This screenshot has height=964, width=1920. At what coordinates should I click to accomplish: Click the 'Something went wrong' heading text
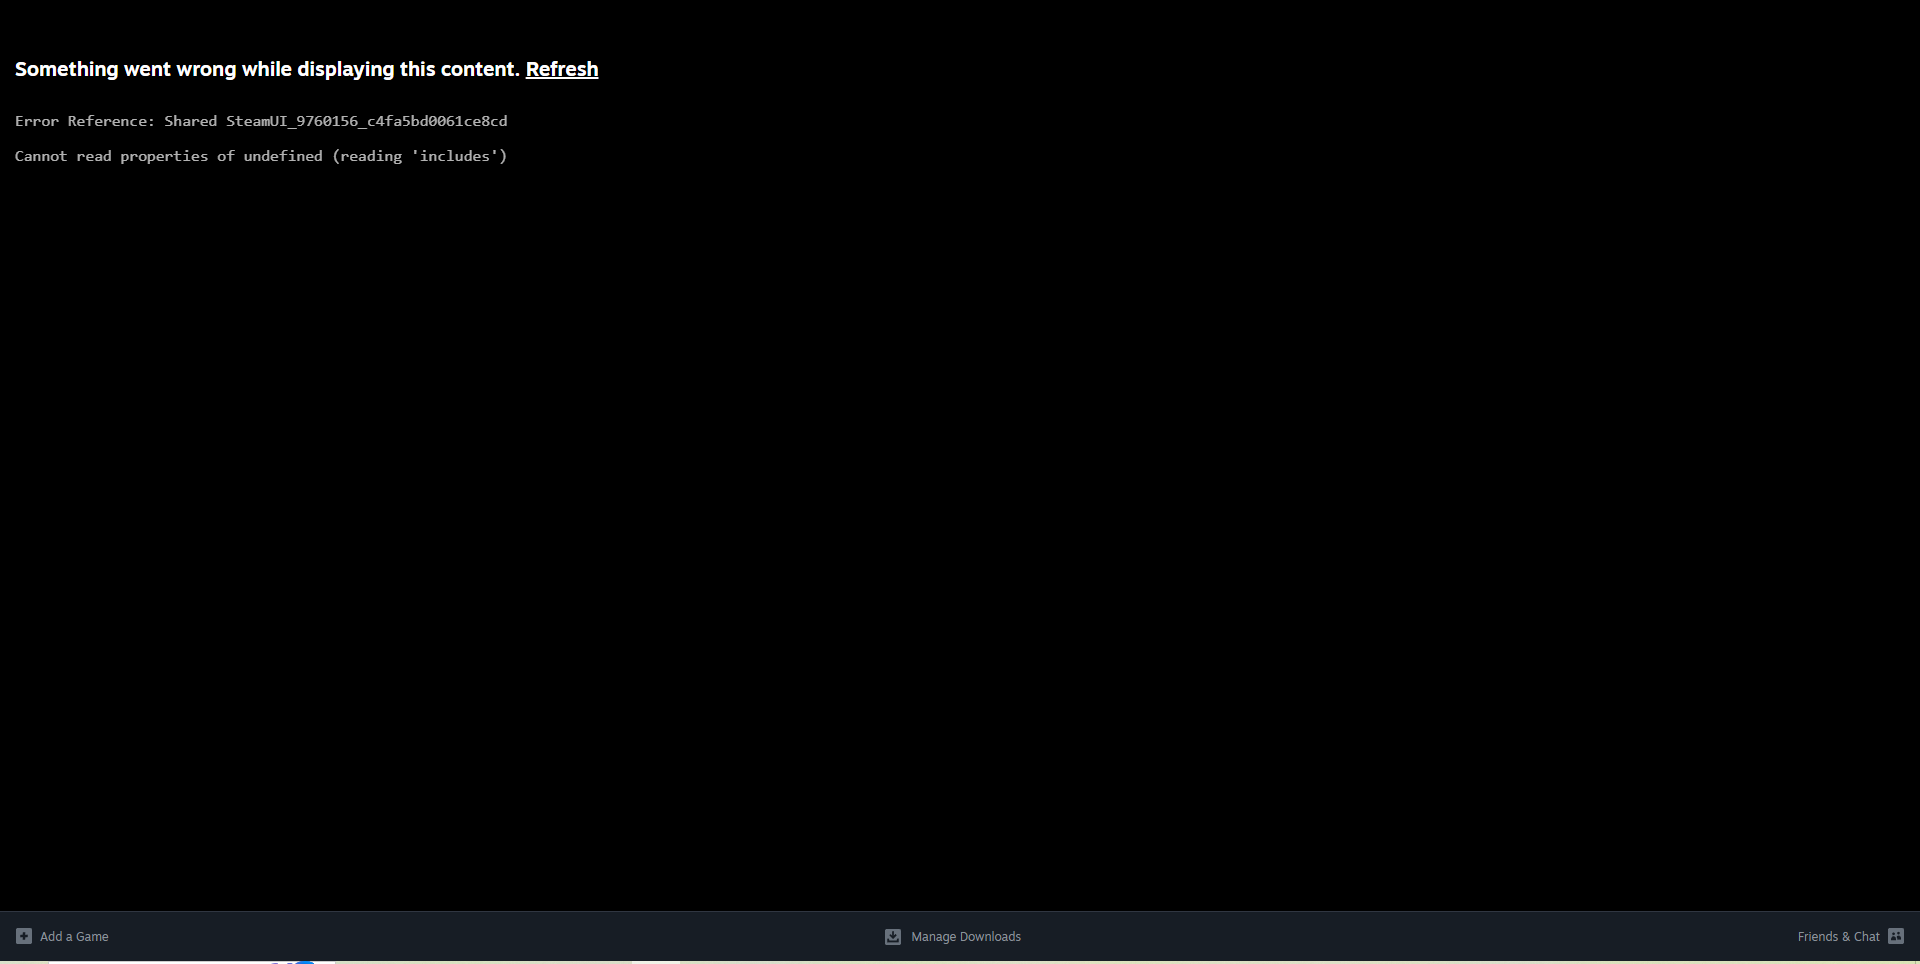267,69
